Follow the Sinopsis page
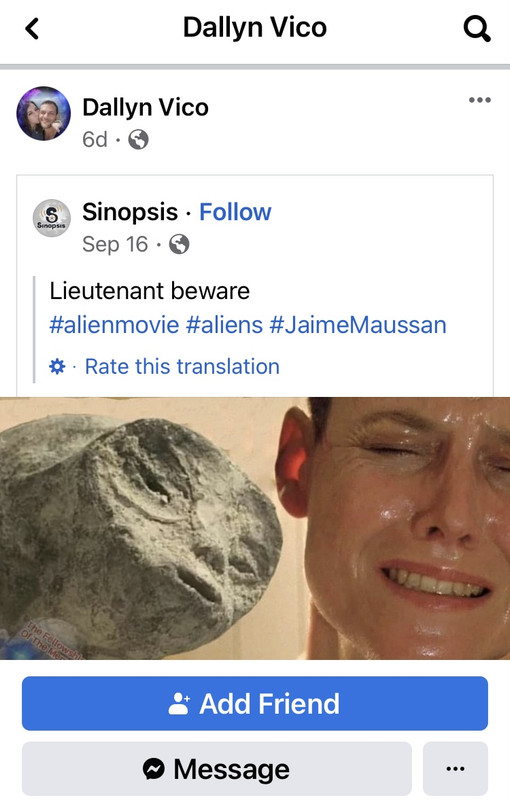The height and width of the screenshot is (800, 510). (235, 212)
